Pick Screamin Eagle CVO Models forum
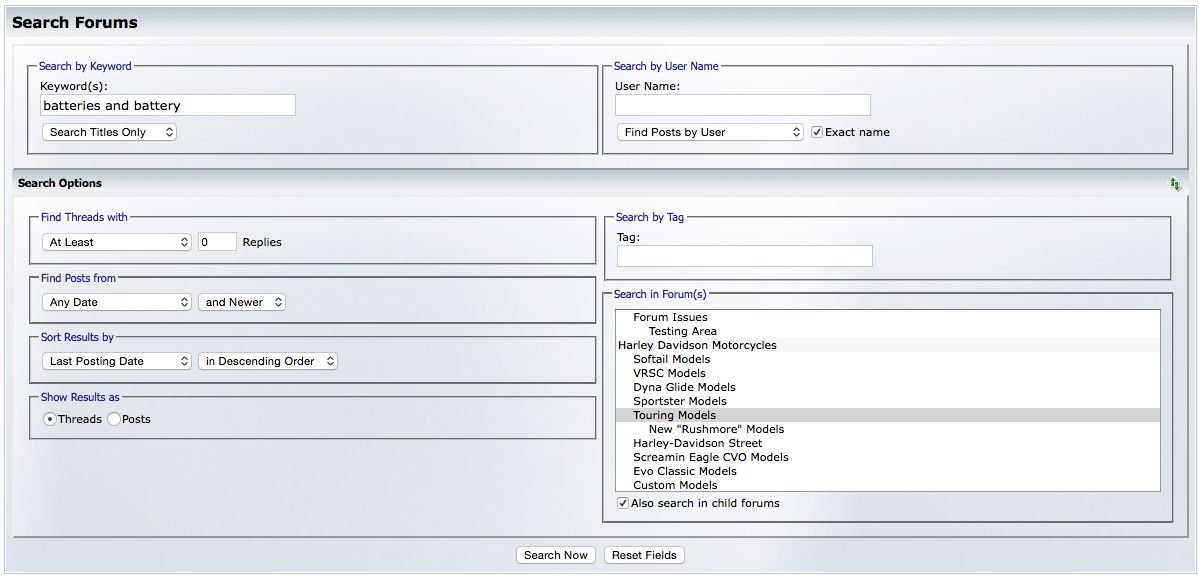1199x582 pixels. 710,457
